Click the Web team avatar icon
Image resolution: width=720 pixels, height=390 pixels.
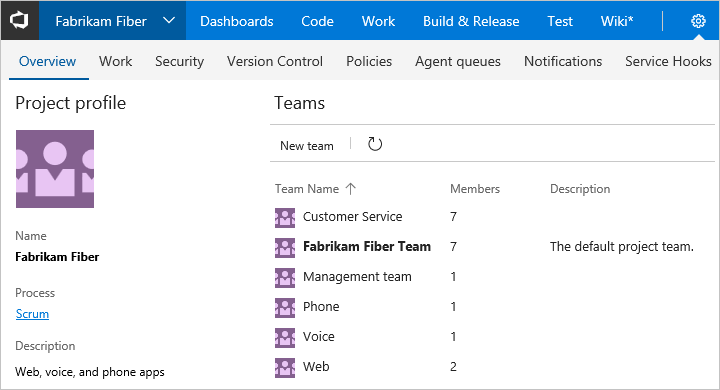point(285,367)
